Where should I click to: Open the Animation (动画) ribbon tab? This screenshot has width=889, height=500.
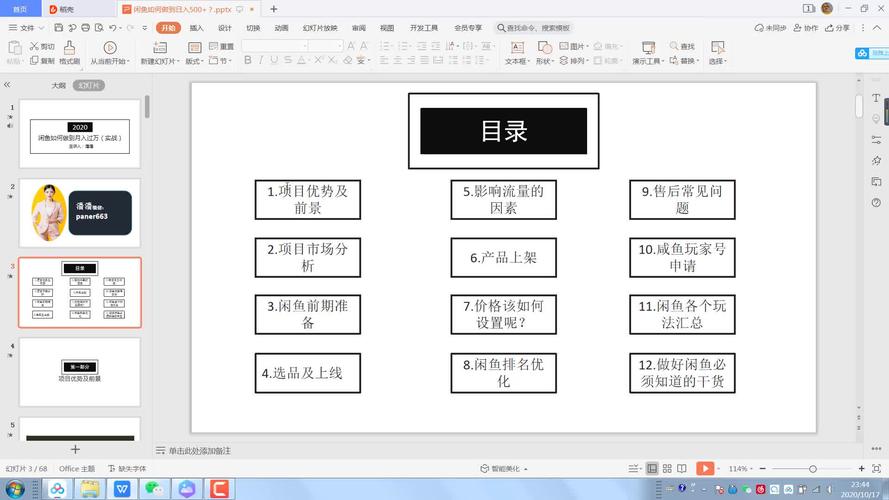pos(281,28)
